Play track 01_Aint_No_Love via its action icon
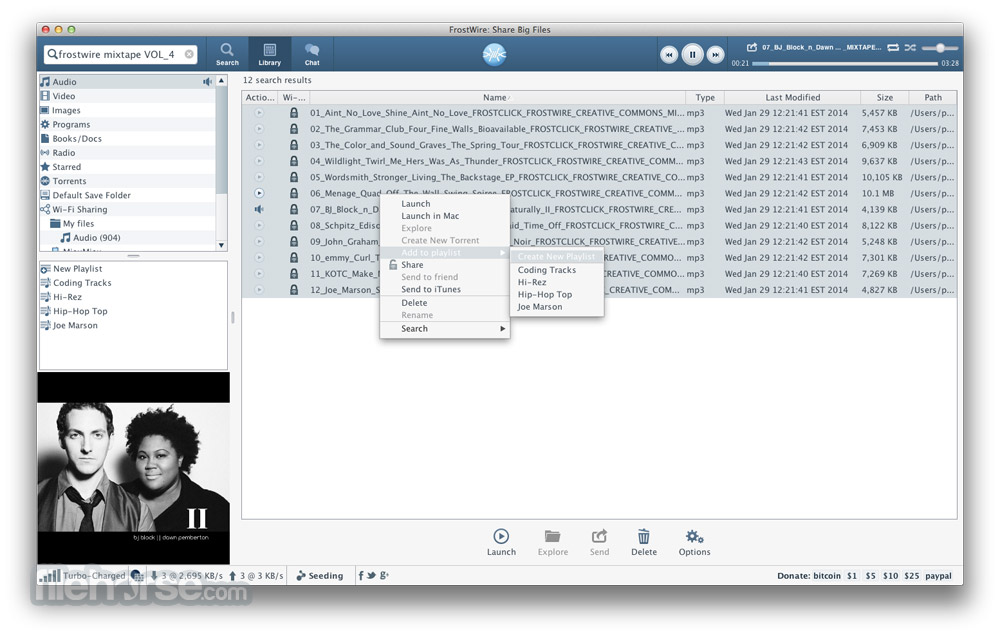The height and width of the screenshot is (636, 1000). tap(259, 113)
